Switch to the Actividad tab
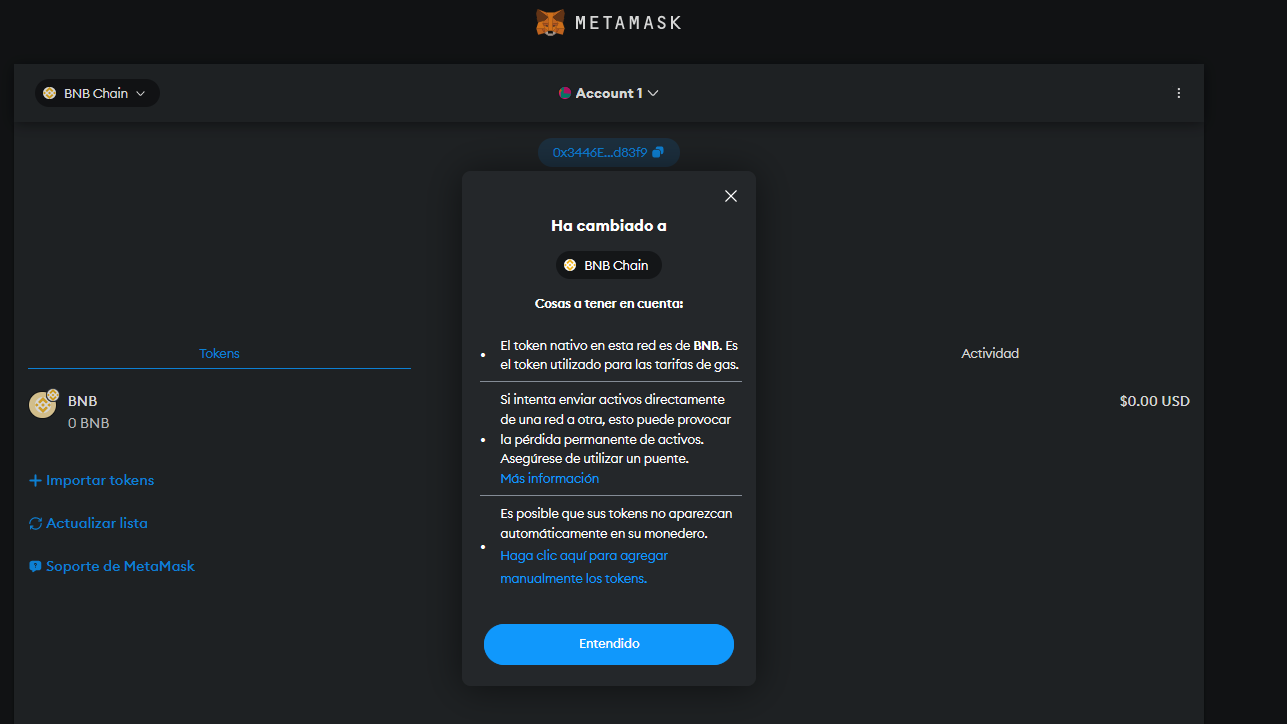Image resolution: width=1287 pixels, height=724 pixels. click(990, 353)
